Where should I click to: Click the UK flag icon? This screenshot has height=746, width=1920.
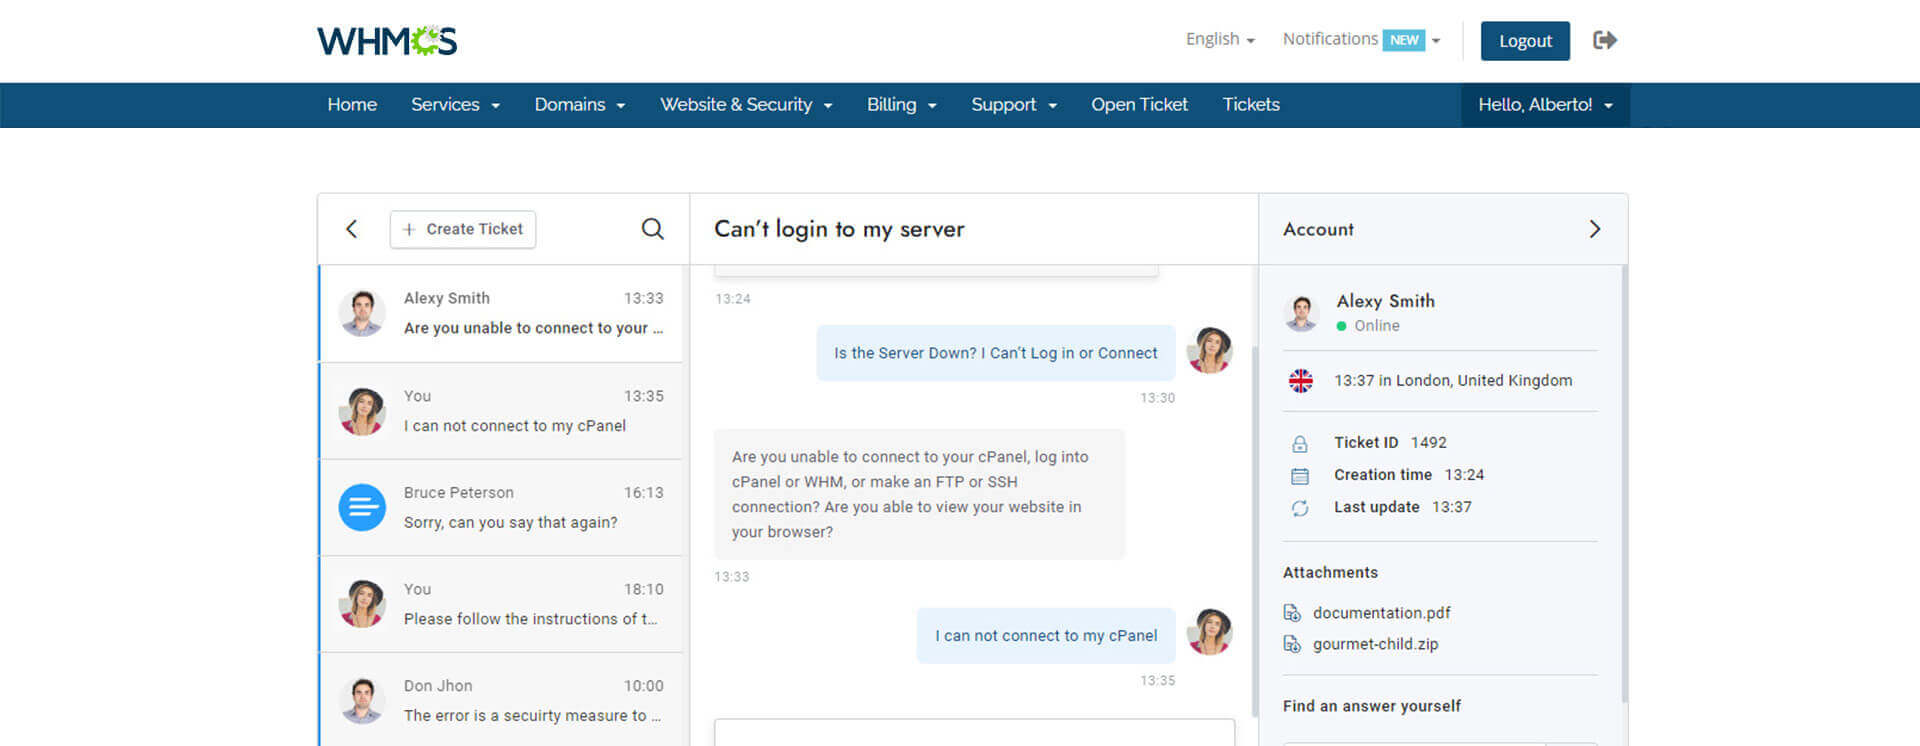pyautogui.click(x=1300, y=381)
